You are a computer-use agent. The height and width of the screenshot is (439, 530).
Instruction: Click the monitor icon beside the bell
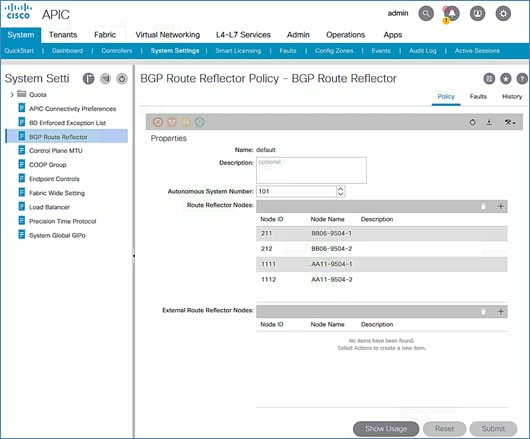477,14
